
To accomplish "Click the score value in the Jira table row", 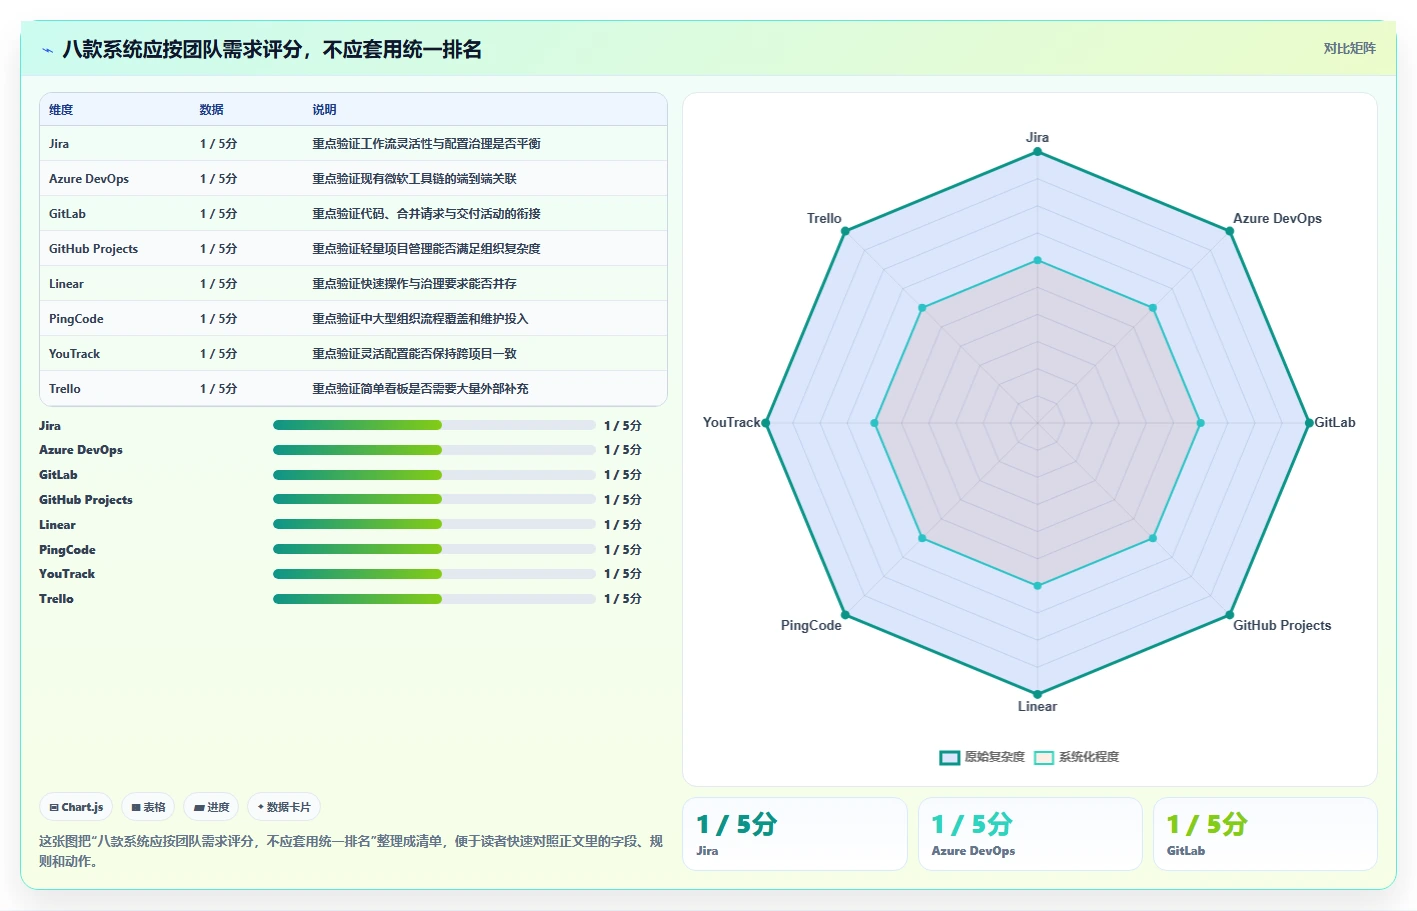I will tap(218, 144).
